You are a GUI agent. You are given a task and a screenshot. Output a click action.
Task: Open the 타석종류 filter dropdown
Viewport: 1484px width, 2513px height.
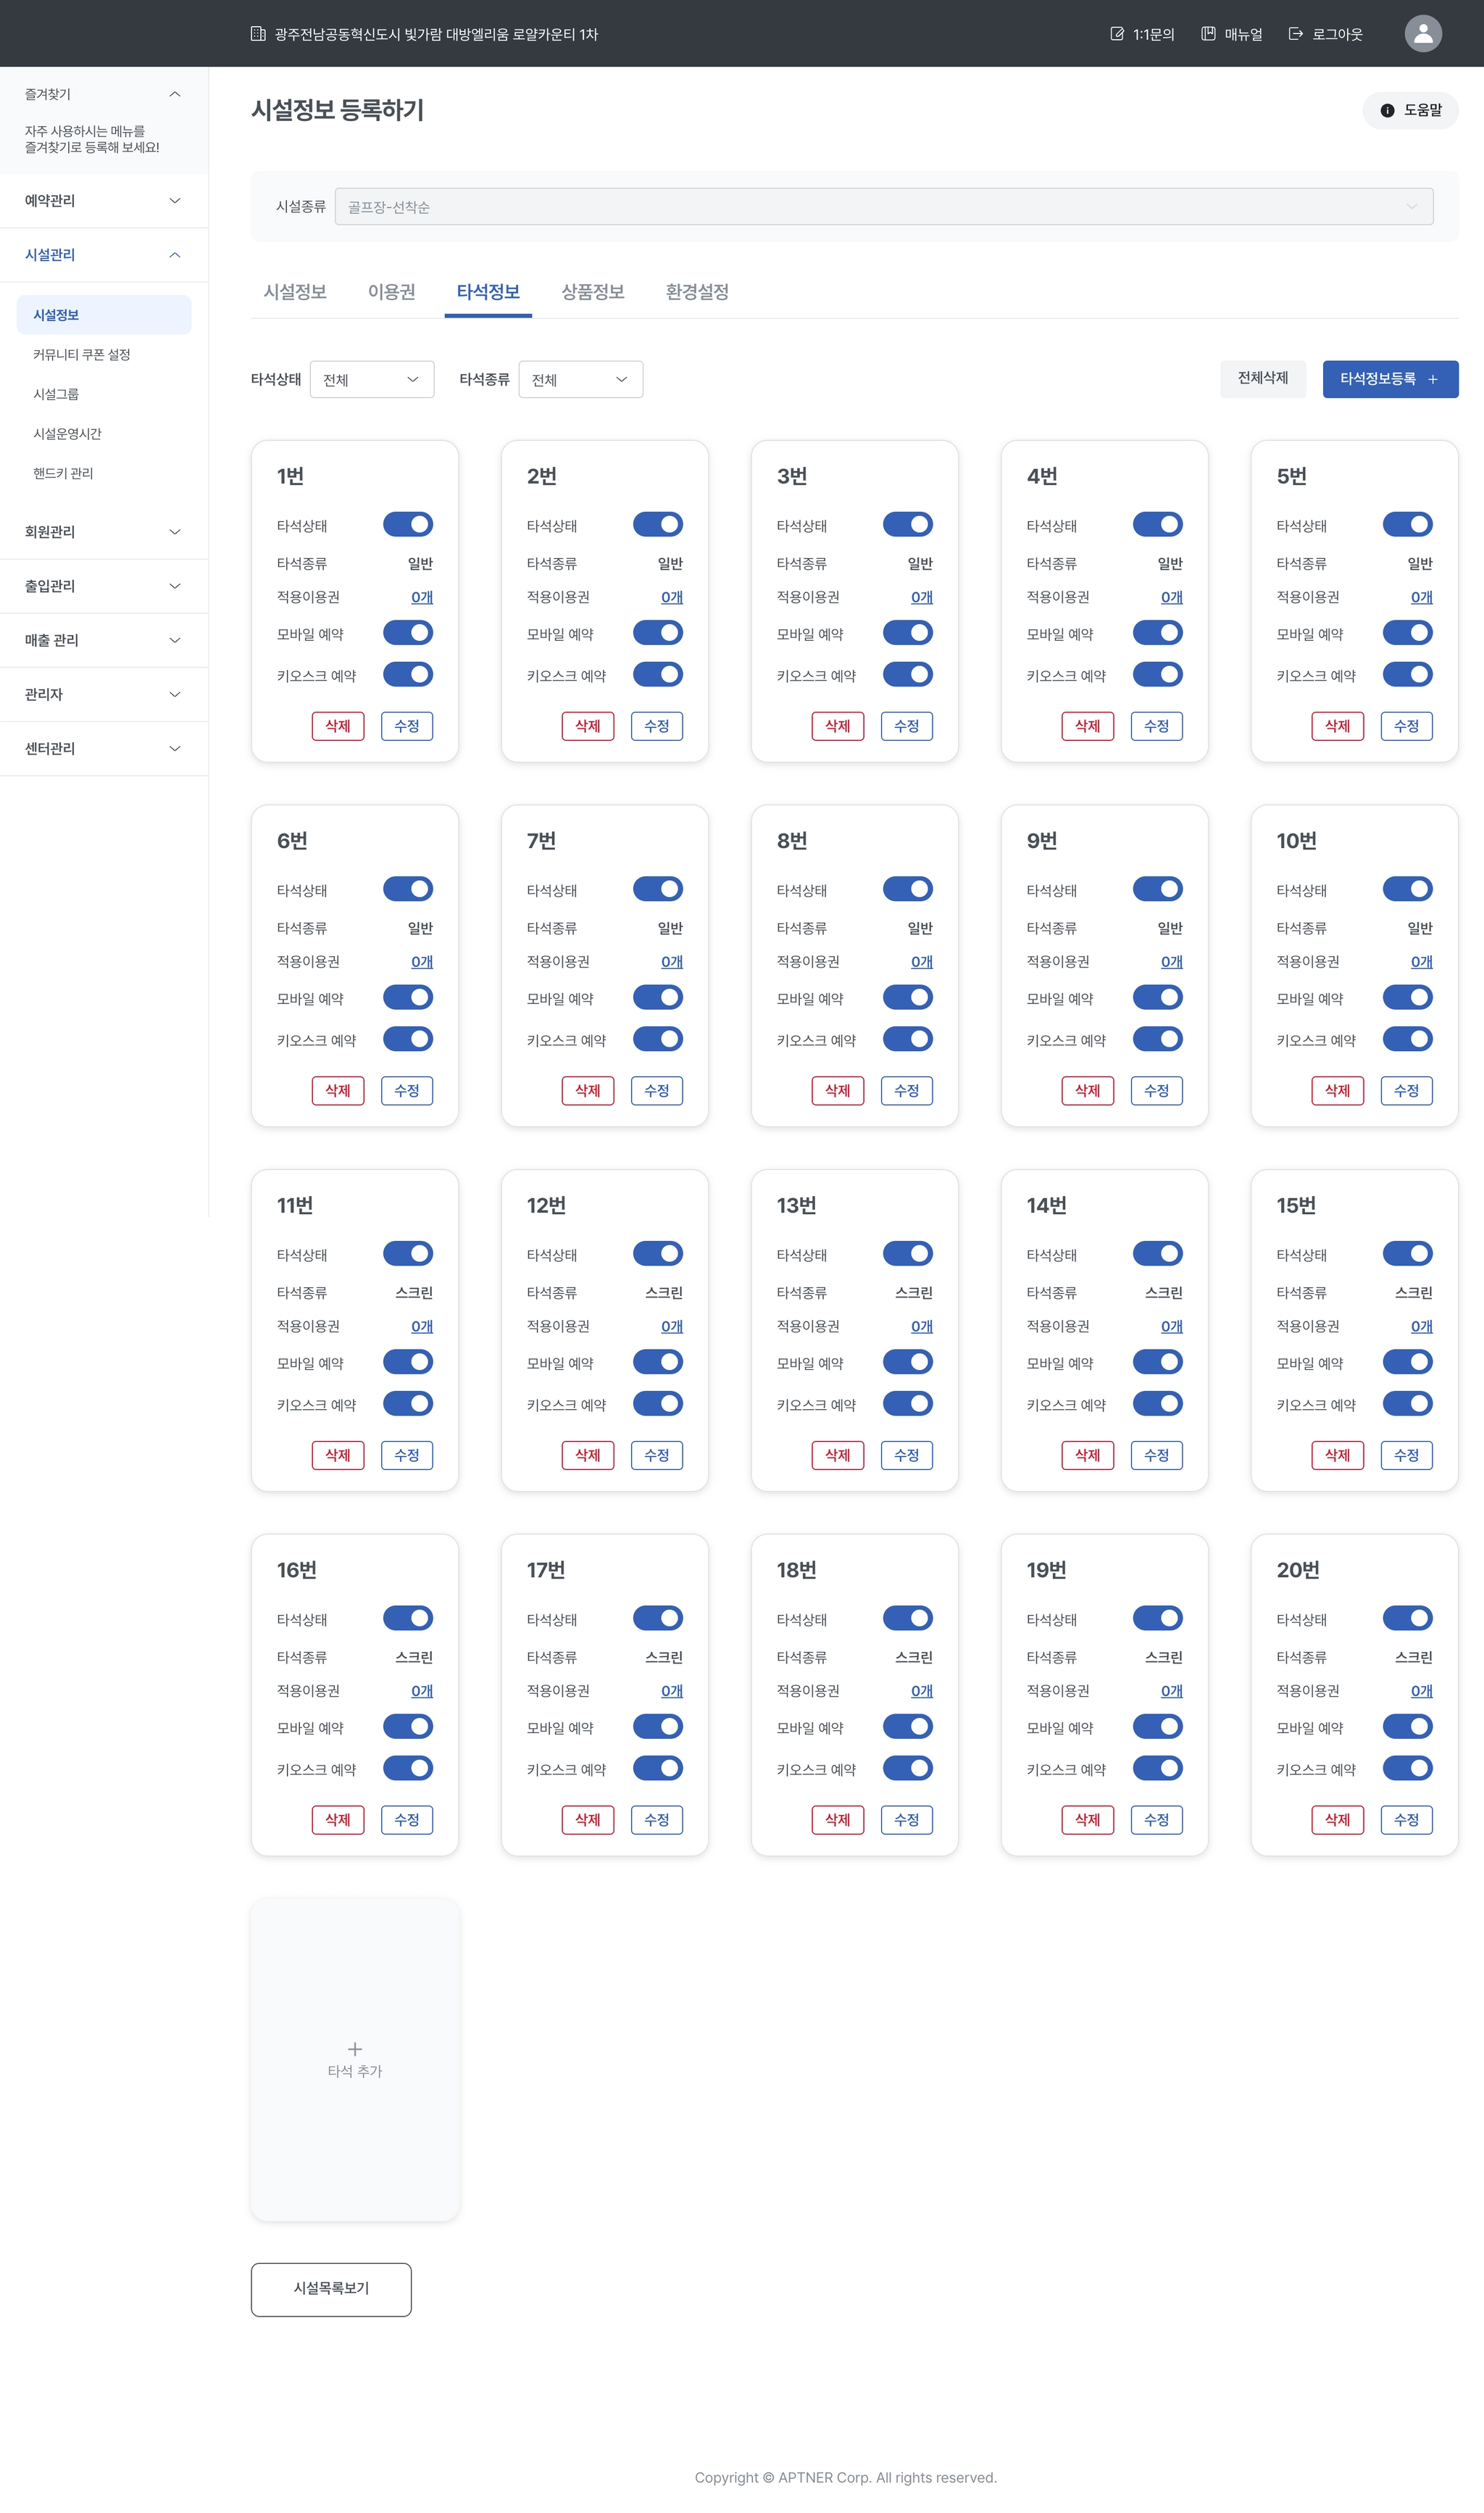coord(580,379)
